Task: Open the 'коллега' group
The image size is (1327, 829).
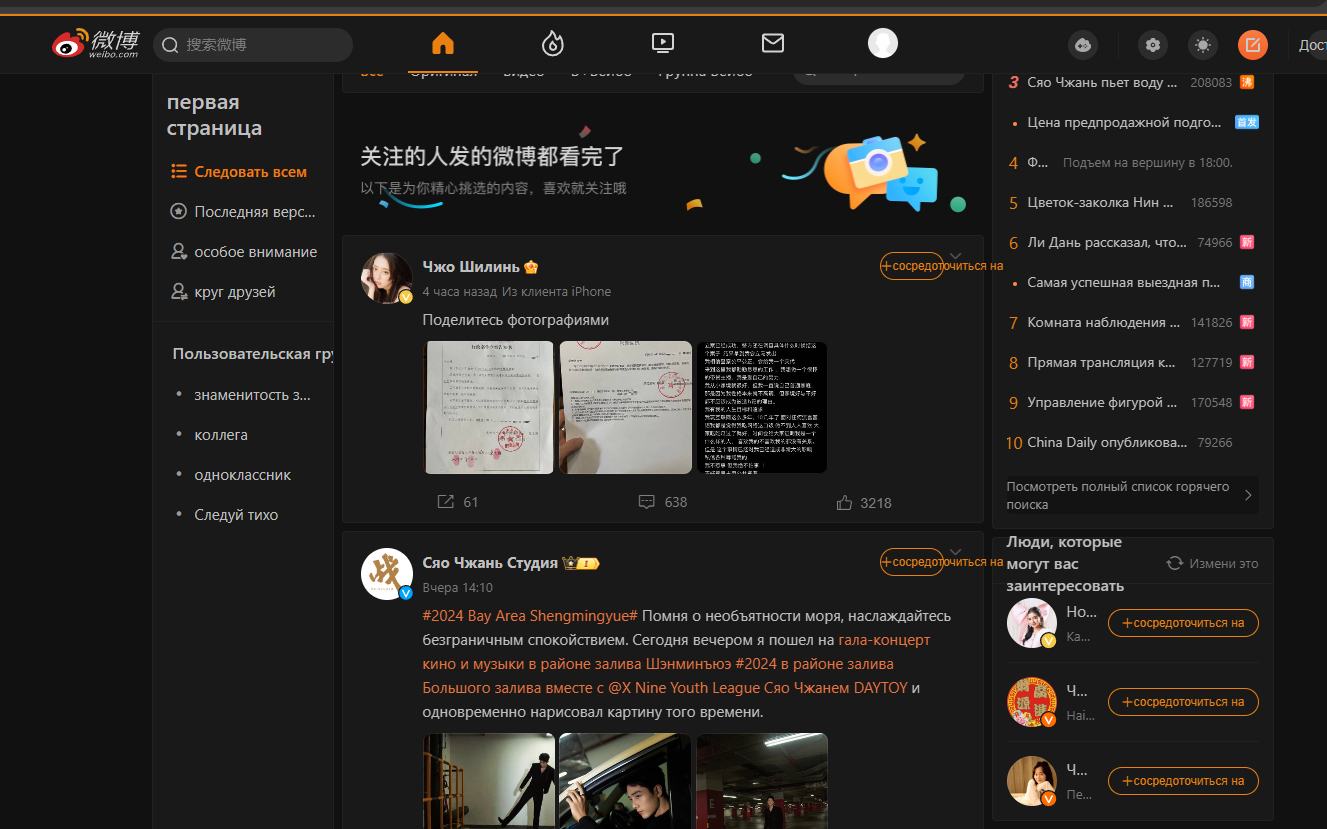Action: [221, 435]
